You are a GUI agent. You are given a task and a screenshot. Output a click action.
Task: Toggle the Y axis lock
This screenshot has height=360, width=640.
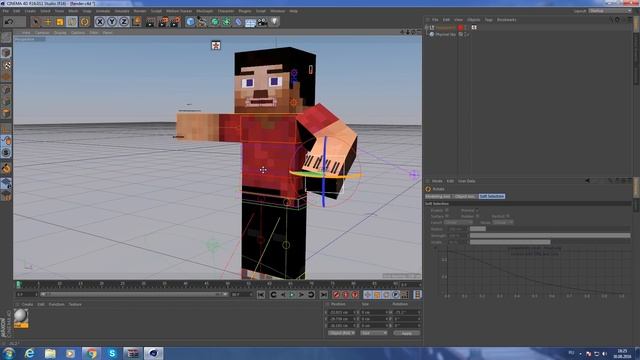pos(112,22)
